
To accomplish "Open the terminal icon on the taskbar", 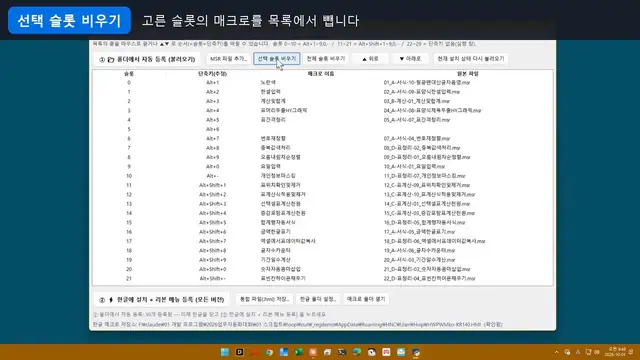I will click(342, 352).
